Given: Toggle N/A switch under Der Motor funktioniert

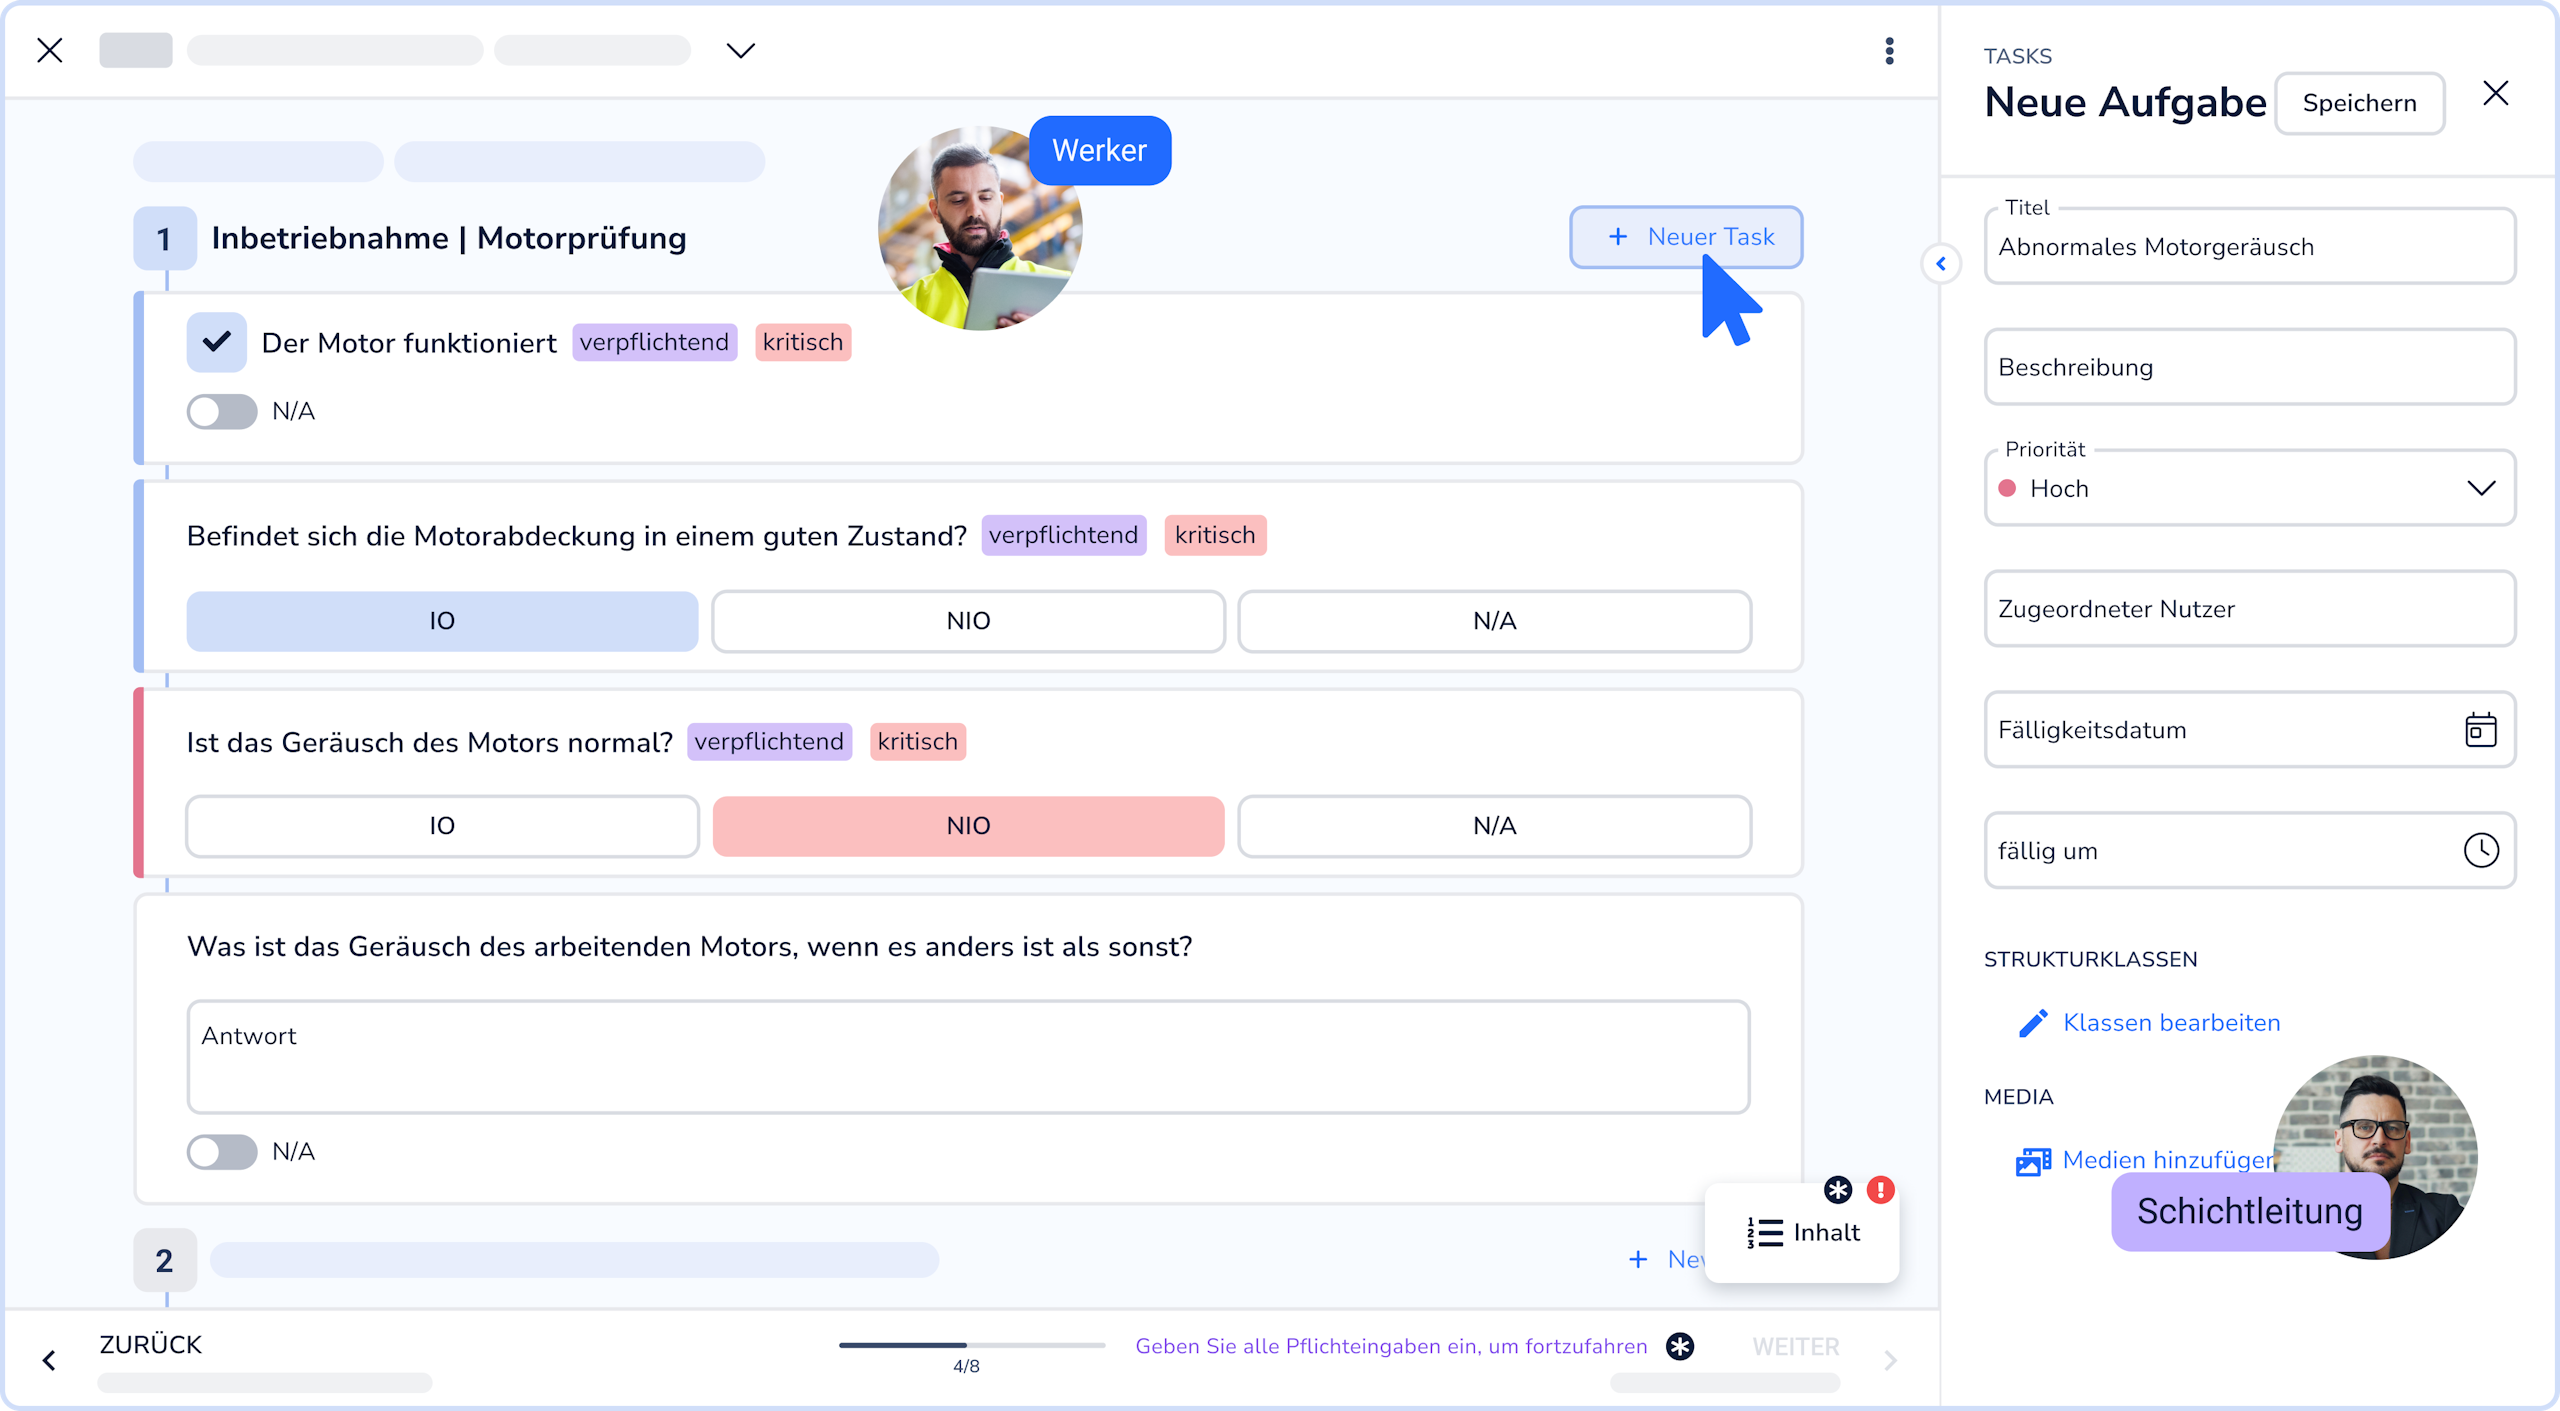Looking at the screenshot, I should pyautogui.click(x=222, y=411).
